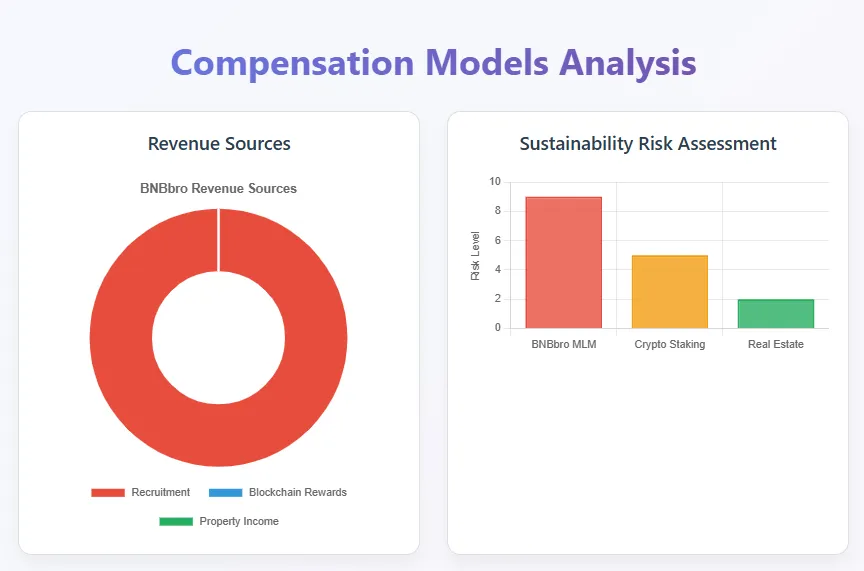Click the red donut ring segment

pos(119,338)
